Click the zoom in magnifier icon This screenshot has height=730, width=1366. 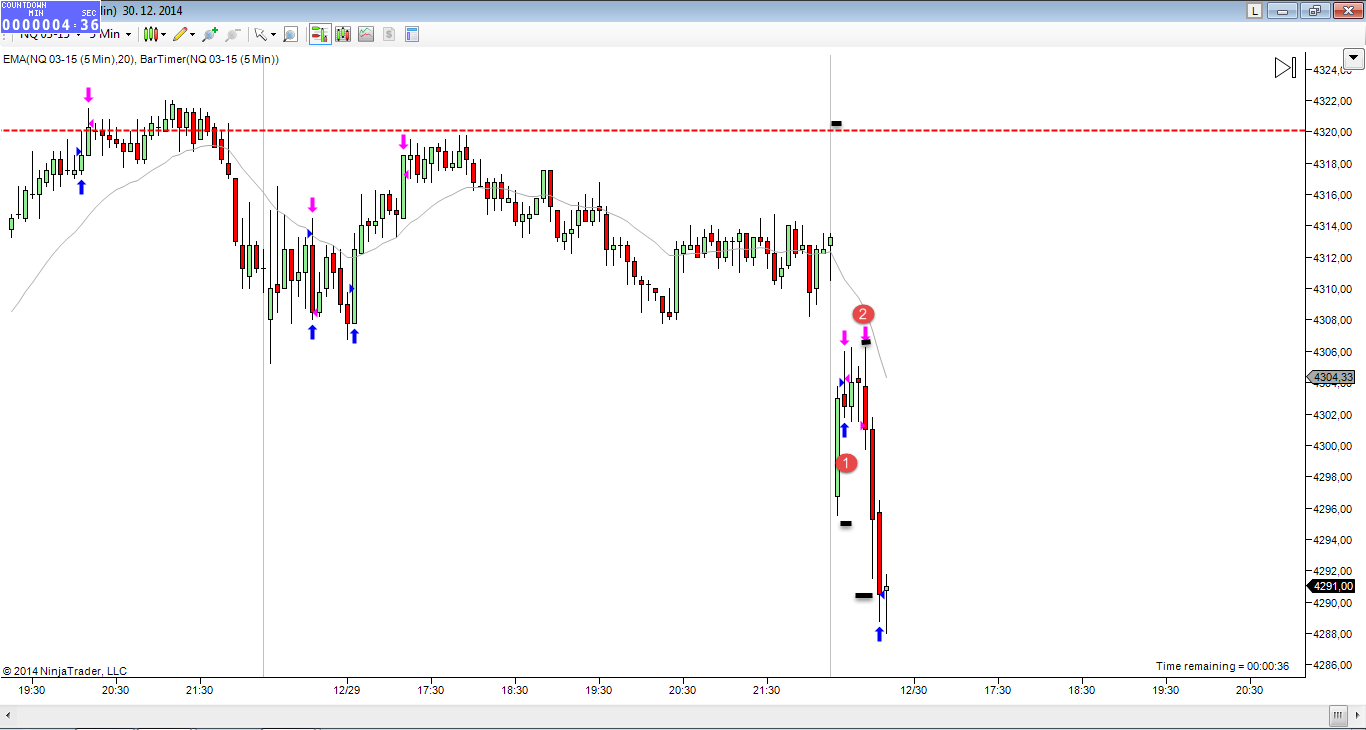tap(209, 34)
